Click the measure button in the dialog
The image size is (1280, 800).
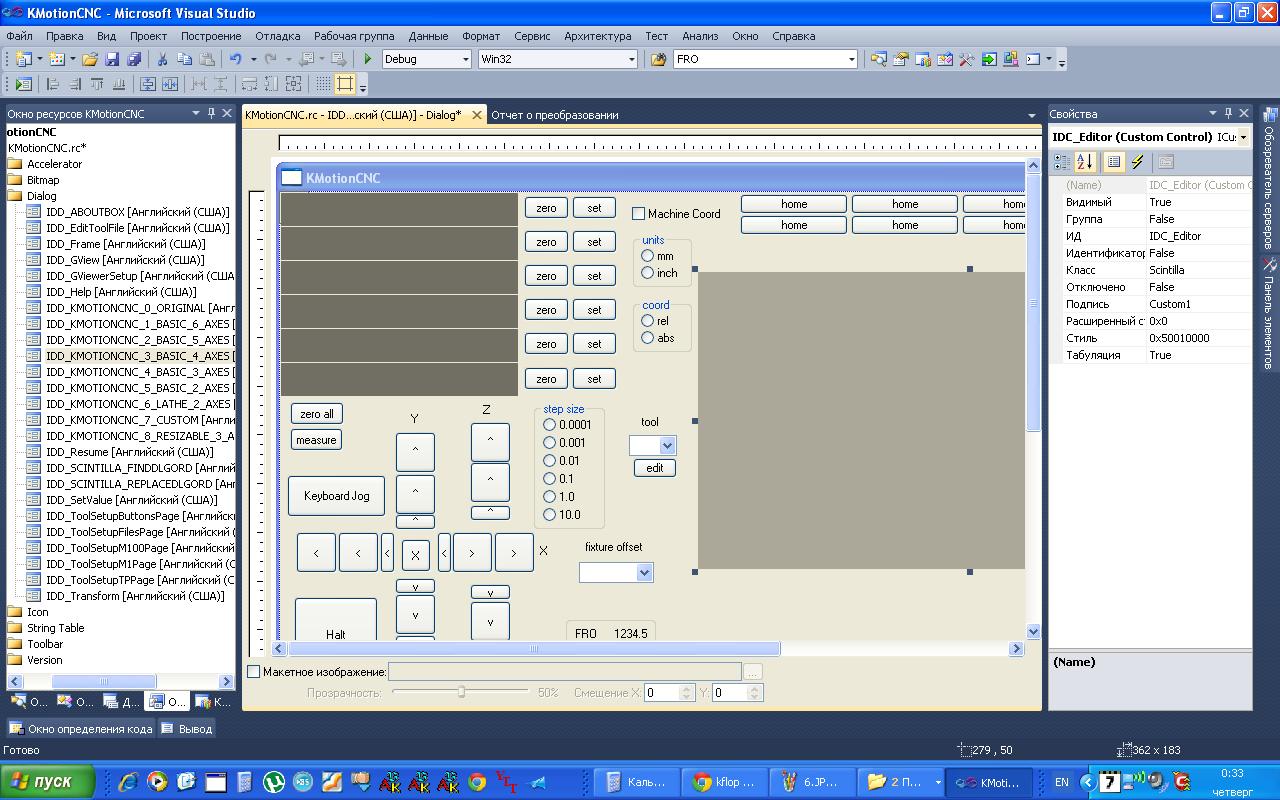(x=317, y=440)
